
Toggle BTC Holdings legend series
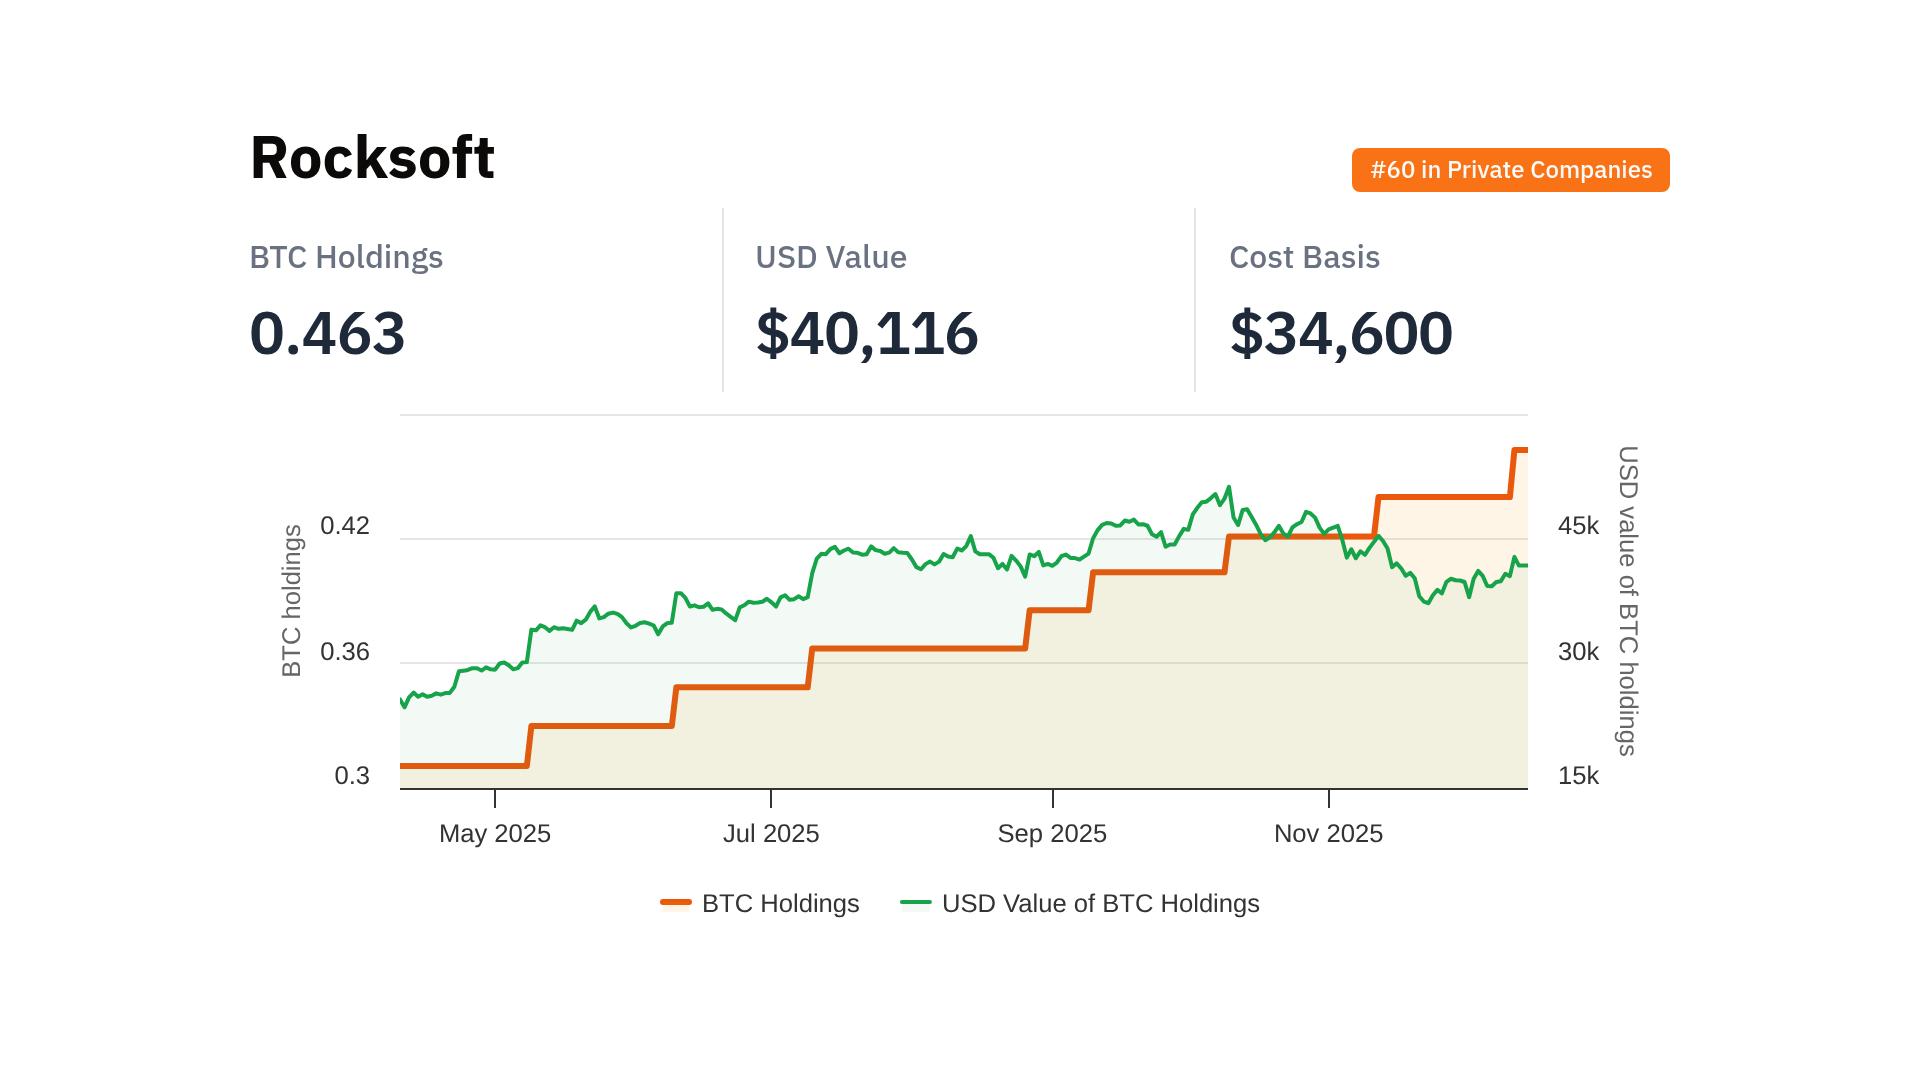(x=780, y=903)
